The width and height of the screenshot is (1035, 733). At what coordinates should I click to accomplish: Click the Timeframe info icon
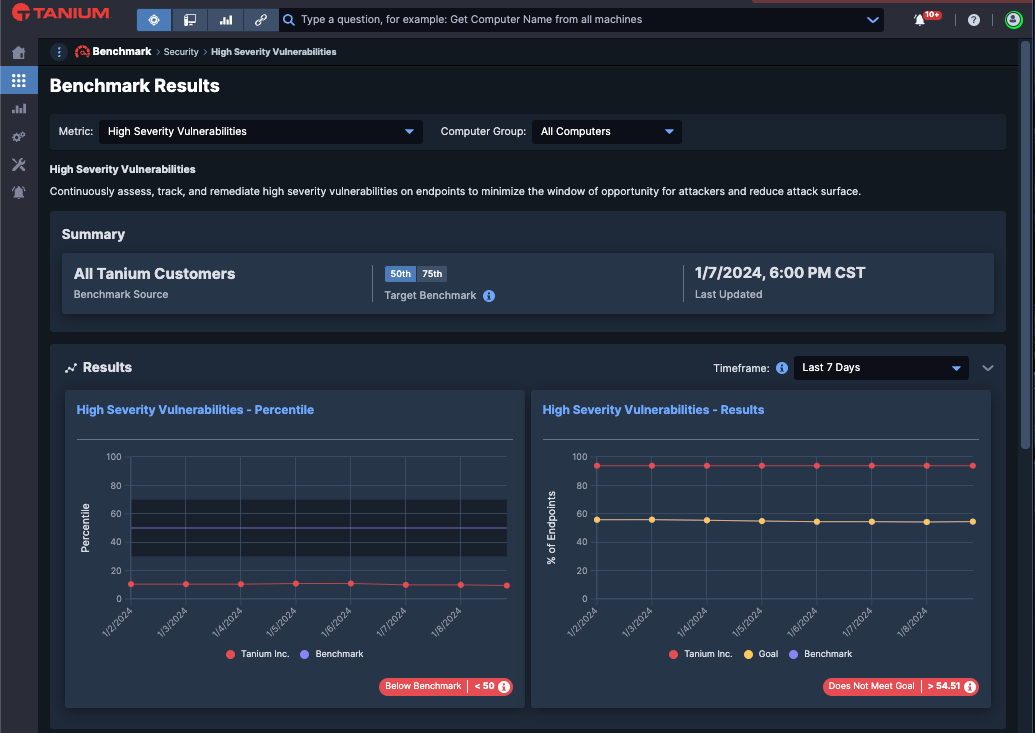click(782, 368)
